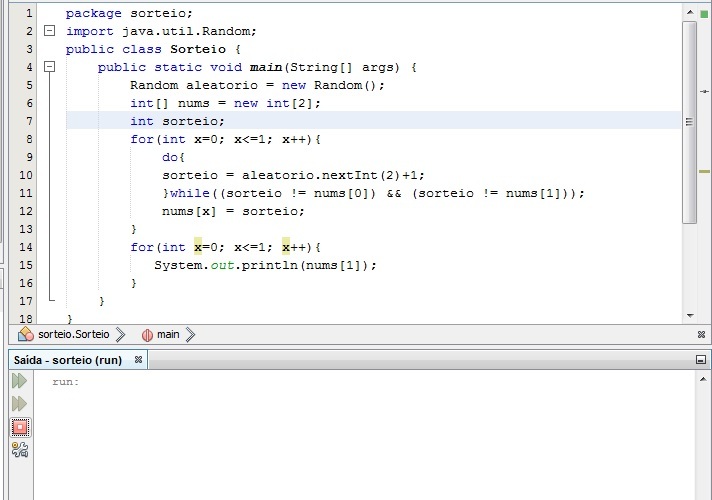Viewport: 712px width, 500px height.
Task: Click line number 15 in gutter
Action: (26, 265)
